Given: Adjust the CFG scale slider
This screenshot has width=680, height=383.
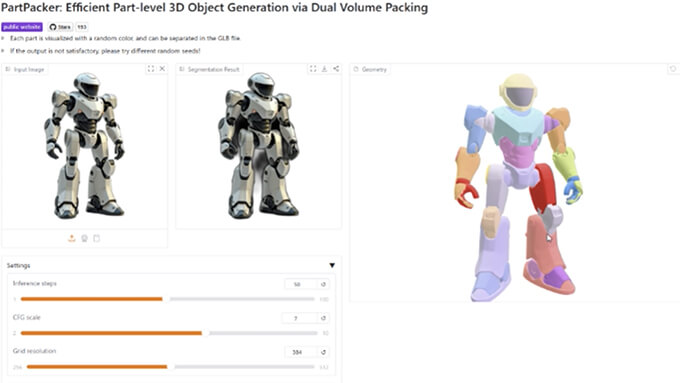Looking at the screenshot, I should pos(169,333).
